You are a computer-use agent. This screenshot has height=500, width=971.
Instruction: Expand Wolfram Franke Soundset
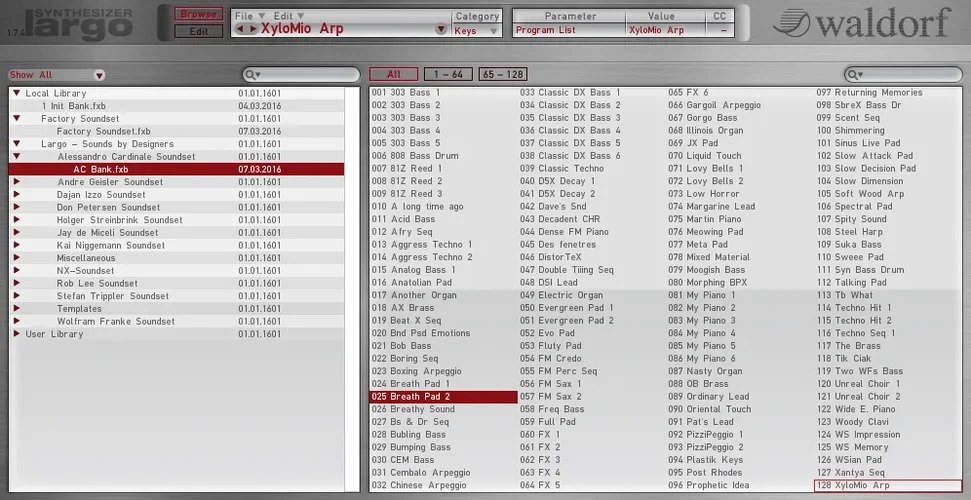point(17,321)
